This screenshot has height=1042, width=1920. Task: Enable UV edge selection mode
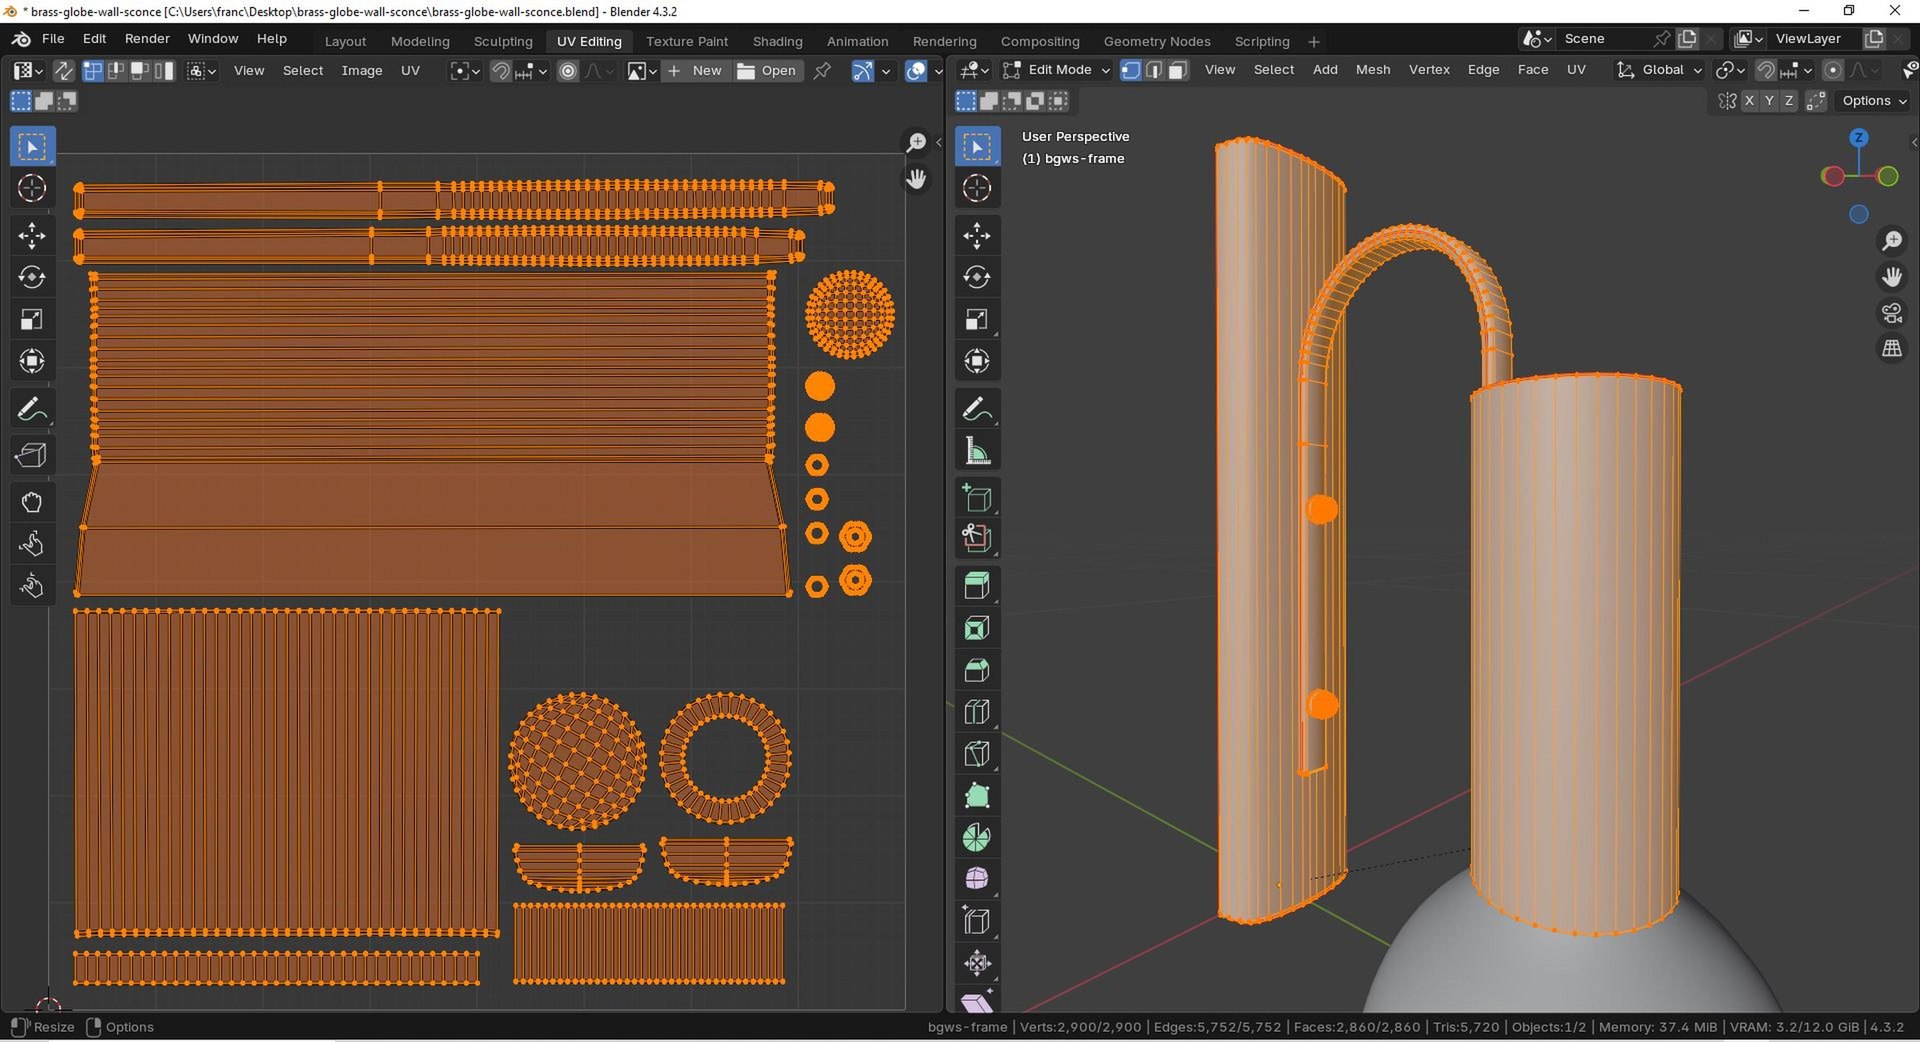click(x=116, y=71)
